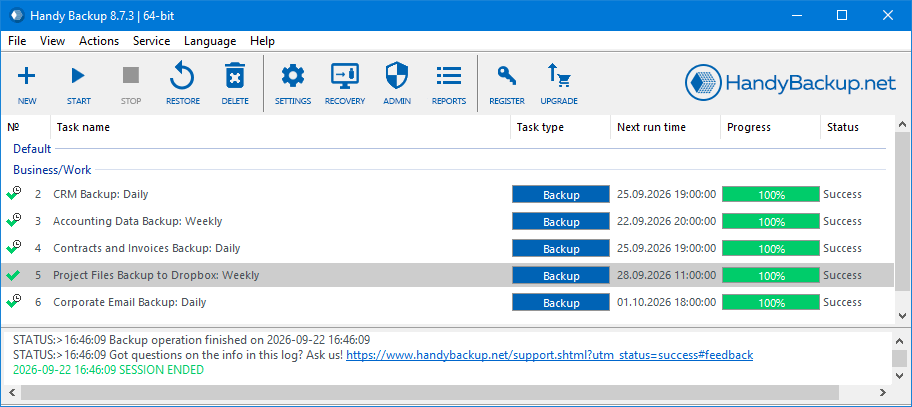
Task: Click status icon of Accounting Data Backup
Action: pos(13,221)
